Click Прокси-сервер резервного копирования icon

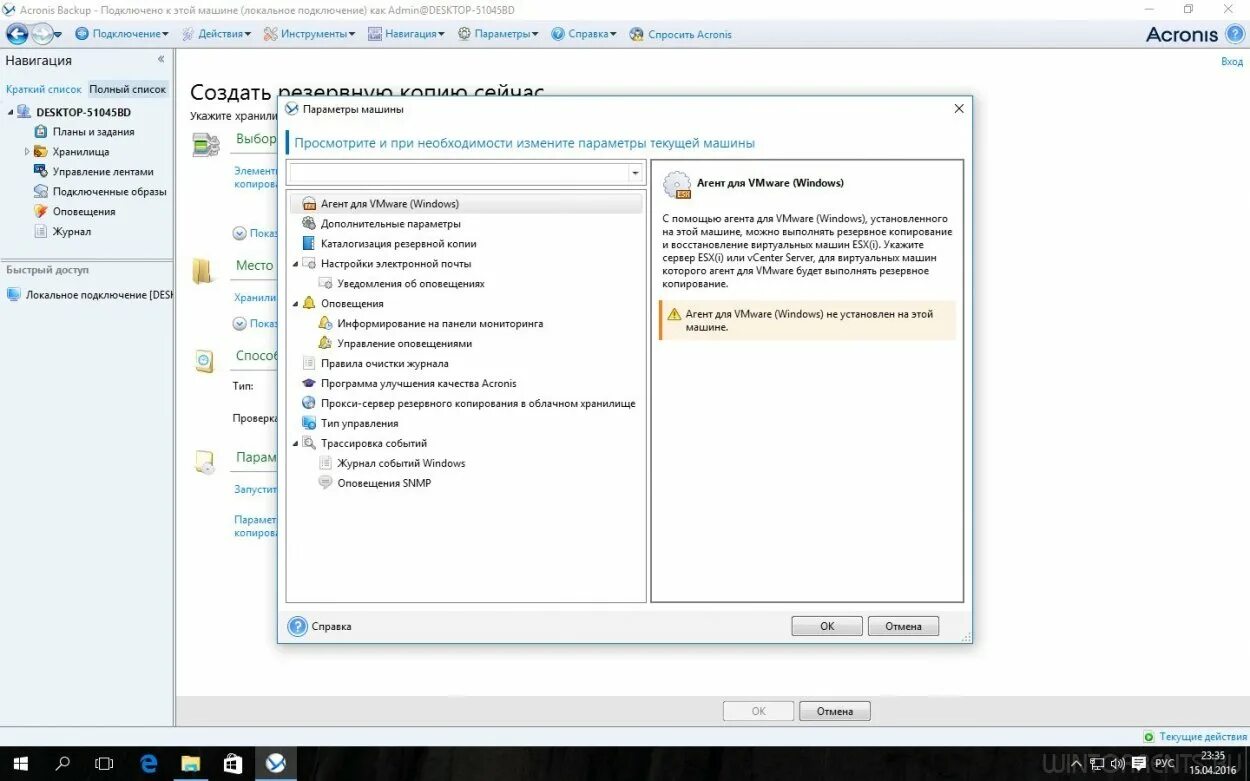309,404
